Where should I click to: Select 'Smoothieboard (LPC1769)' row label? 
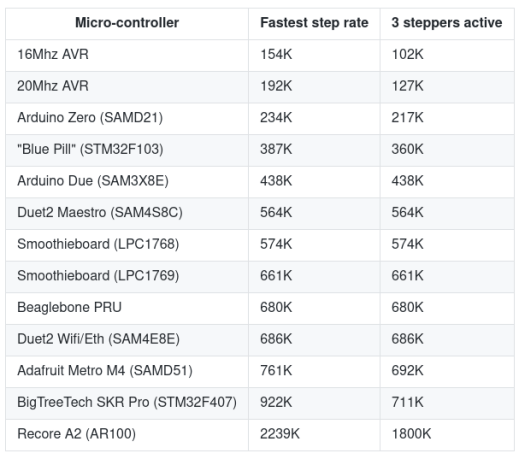[98, 276]
